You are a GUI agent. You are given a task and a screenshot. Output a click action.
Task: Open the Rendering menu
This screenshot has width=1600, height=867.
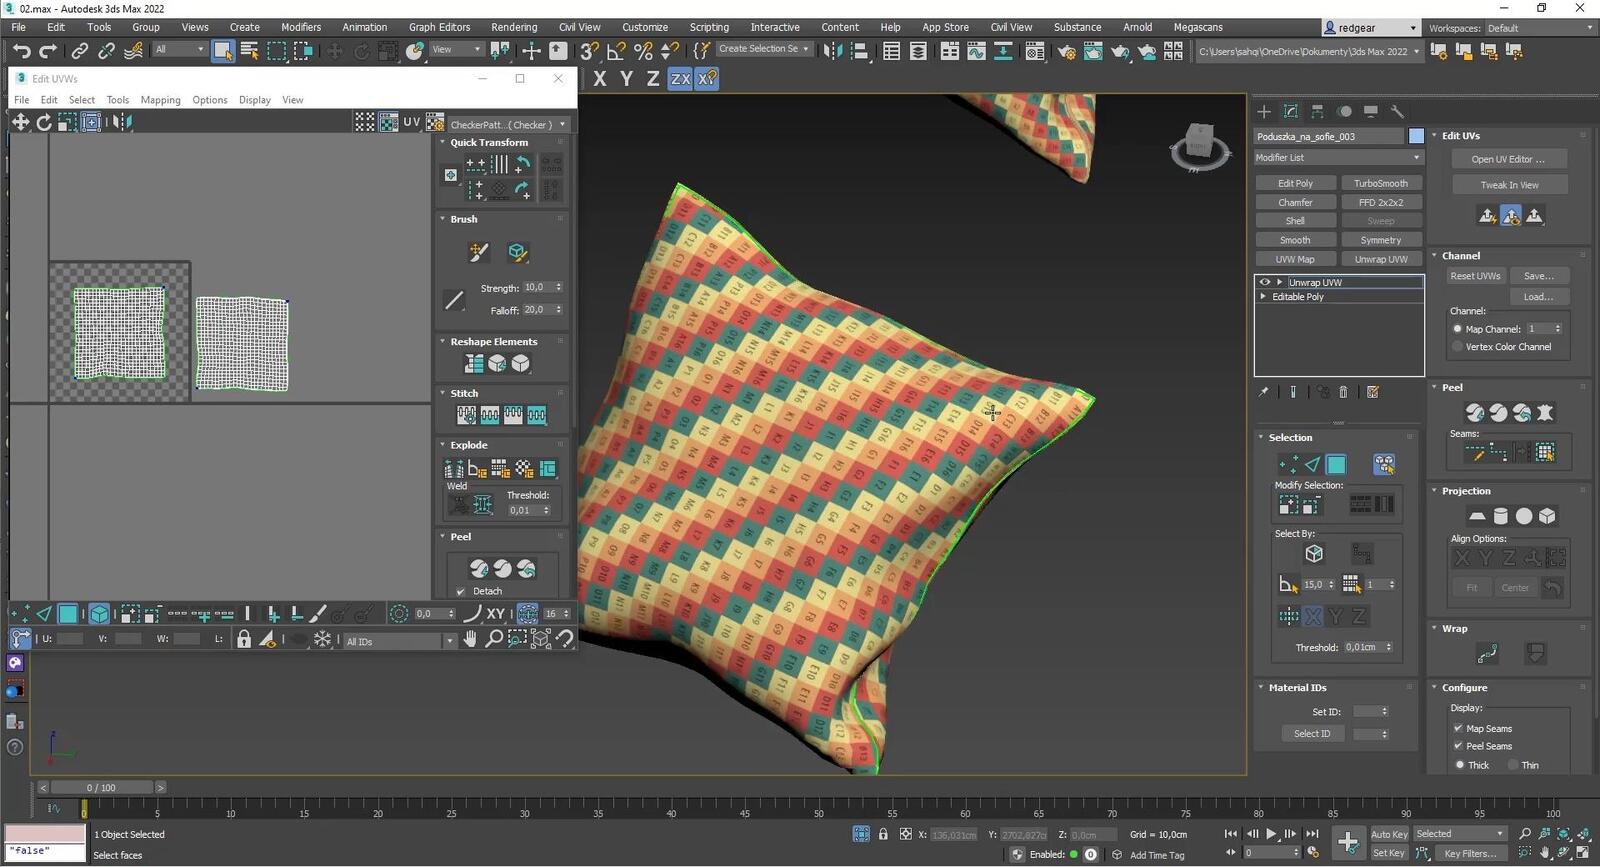tap(514, 27)
